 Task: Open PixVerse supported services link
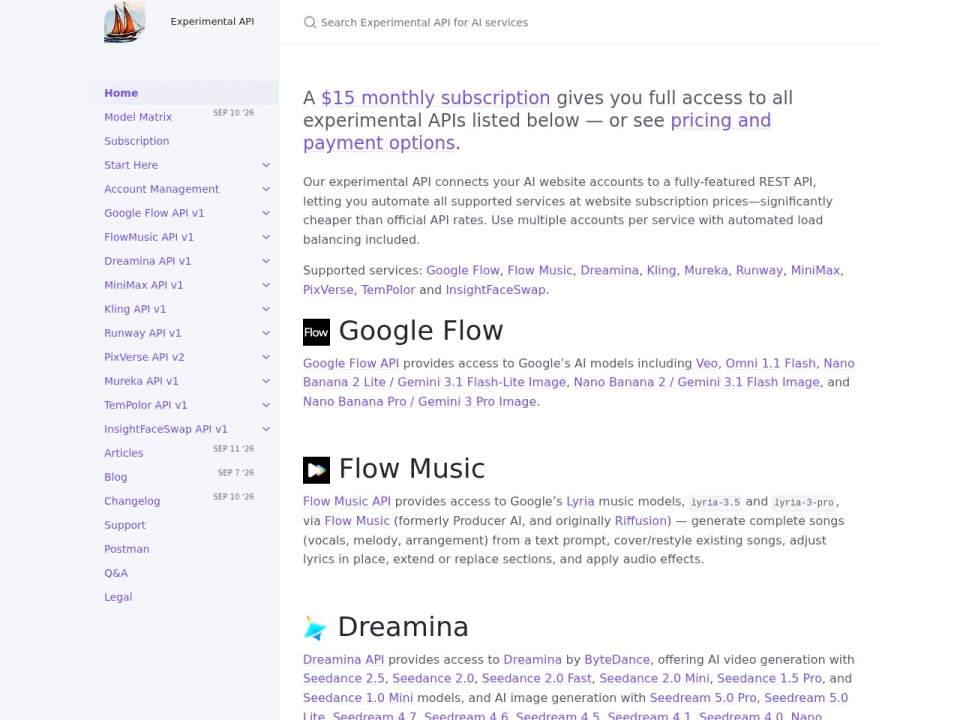(x=328, y=290)
